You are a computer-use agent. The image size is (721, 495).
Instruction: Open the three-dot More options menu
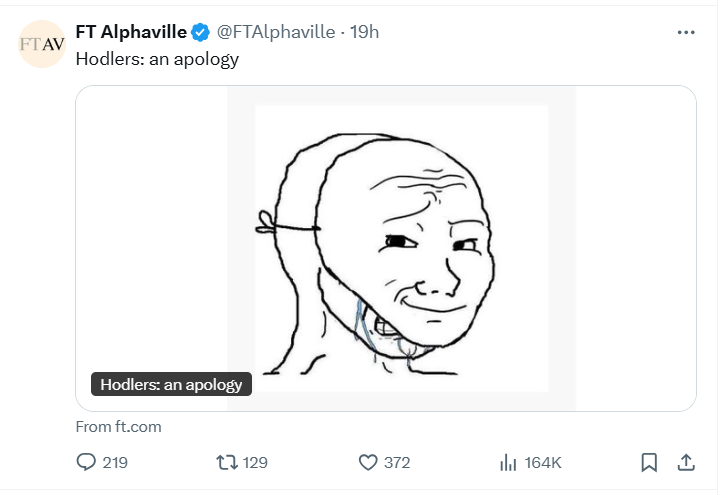(685, 32)
